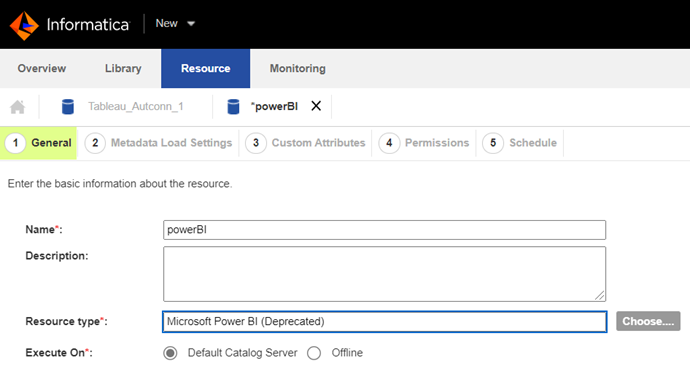Click the Choose... button
This screenshot has width=690, height=371.
tap(648, 321)
